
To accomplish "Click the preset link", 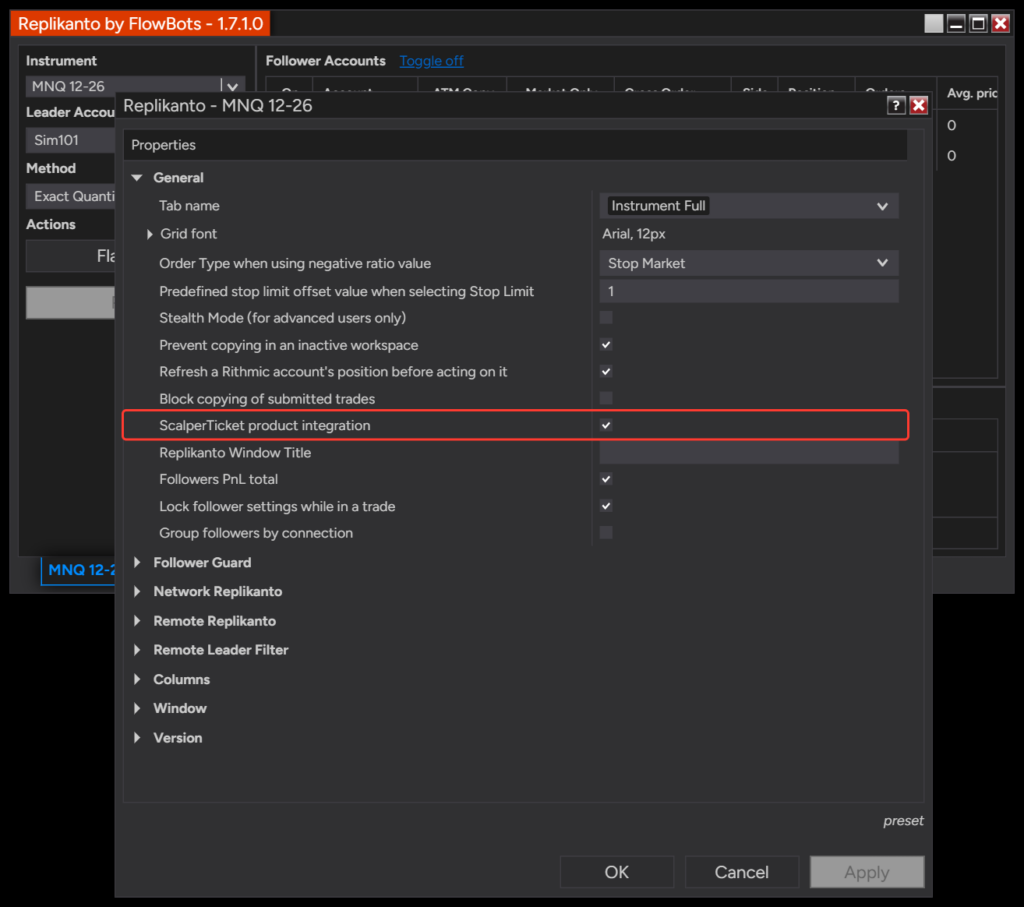I will (903, 821).
